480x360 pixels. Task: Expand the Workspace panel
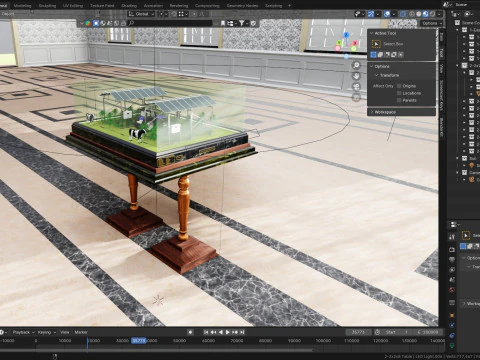[372, 112]
